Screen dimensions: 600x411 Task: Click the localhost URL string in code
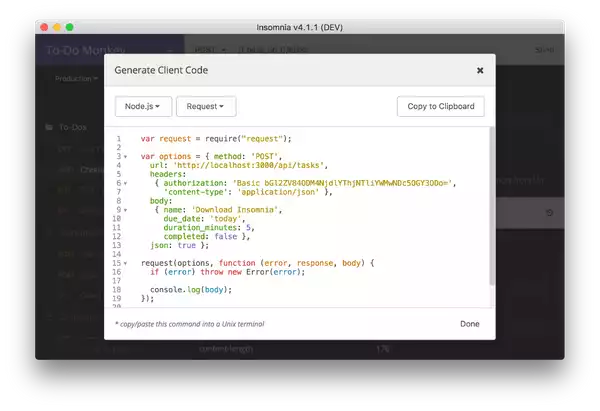tap(249, 165)
